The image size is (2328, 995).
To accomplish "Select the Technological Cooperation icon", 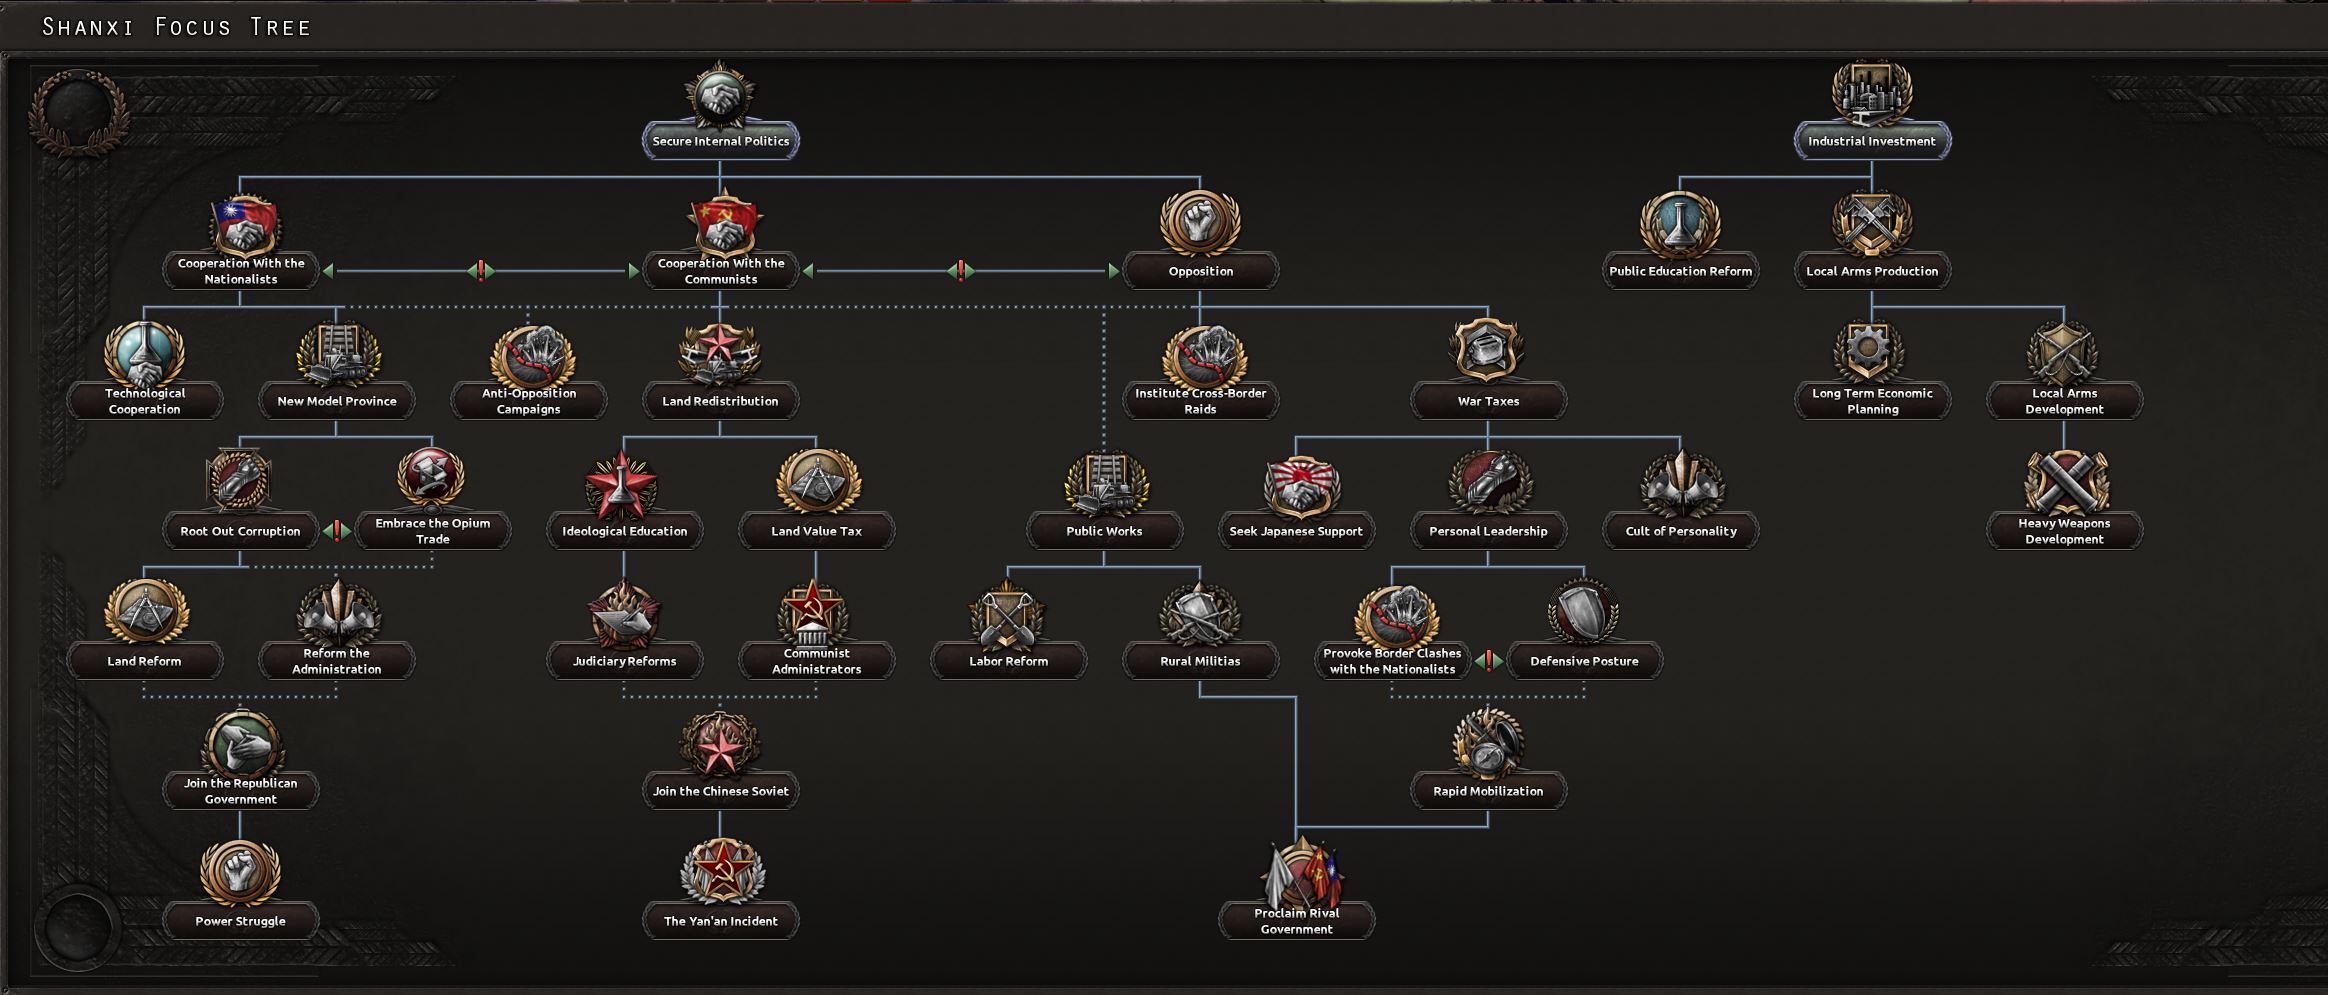I will coord(144,354).
